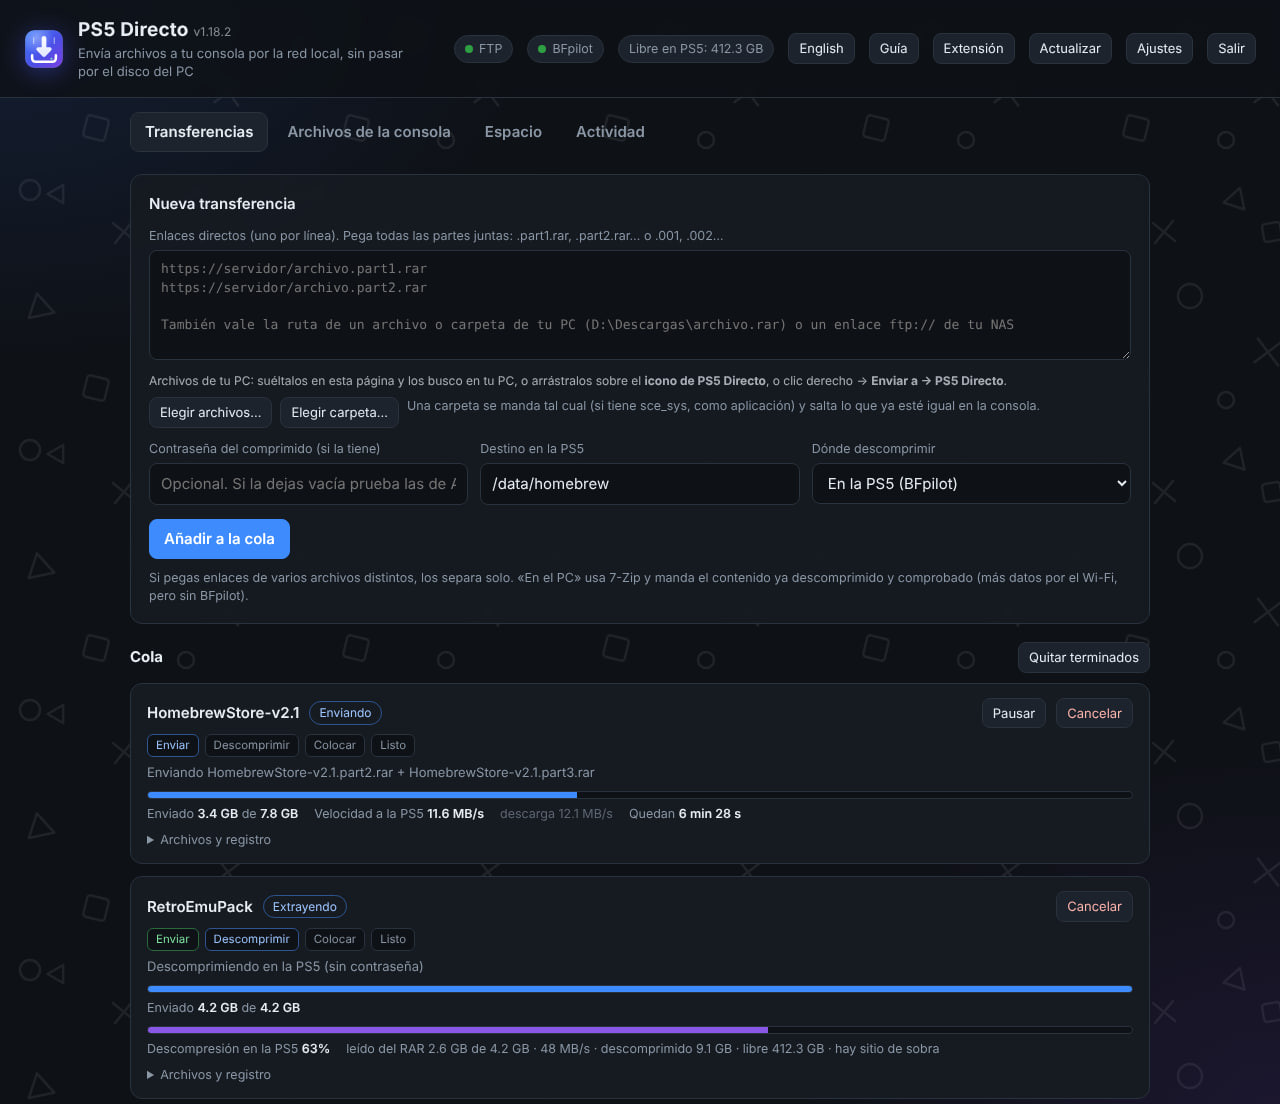The image size is (1280, 1104).
Task: Click Elegir carpeta... button
Action: (339, 413)
